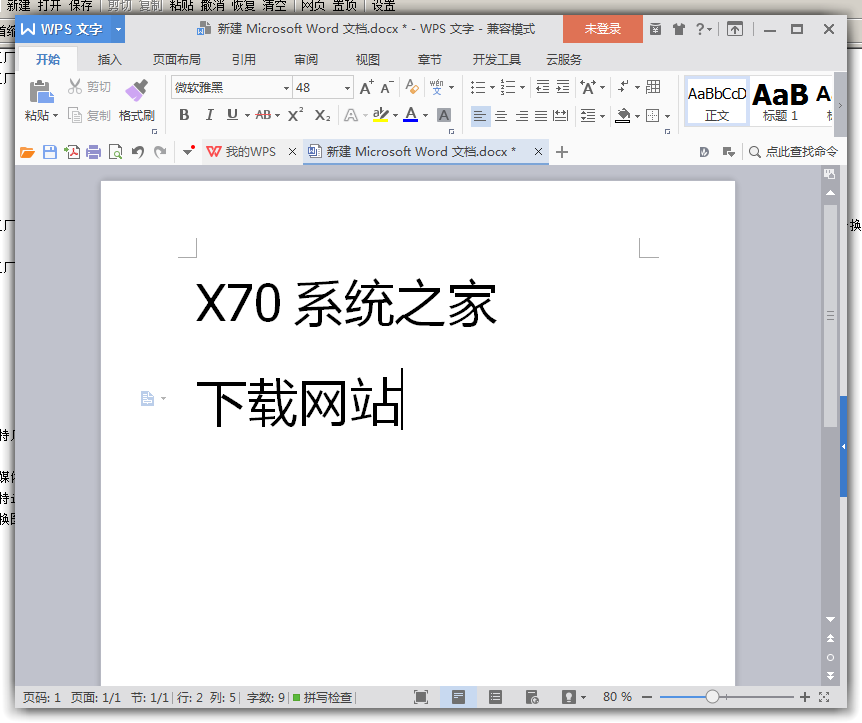Adjust the zoom slider handle
The height and width of the screenshot is (723, 862).
point(712,697)
